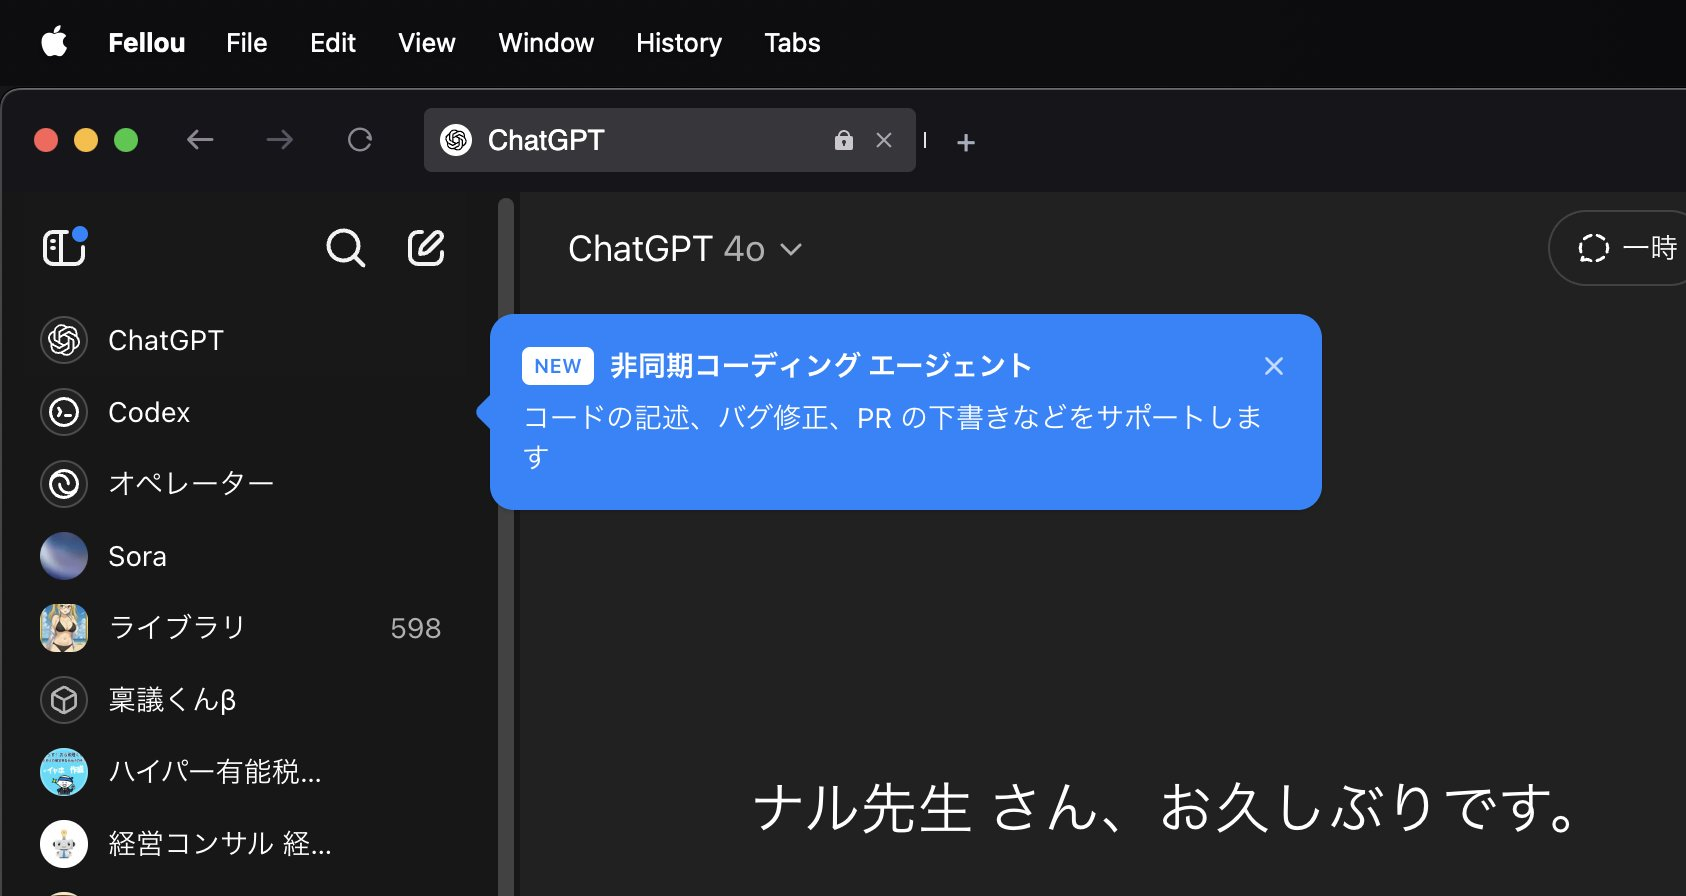Click the Codex terminal icon
The width and height of the screenshot is (1686, 896).
point(64,412)
